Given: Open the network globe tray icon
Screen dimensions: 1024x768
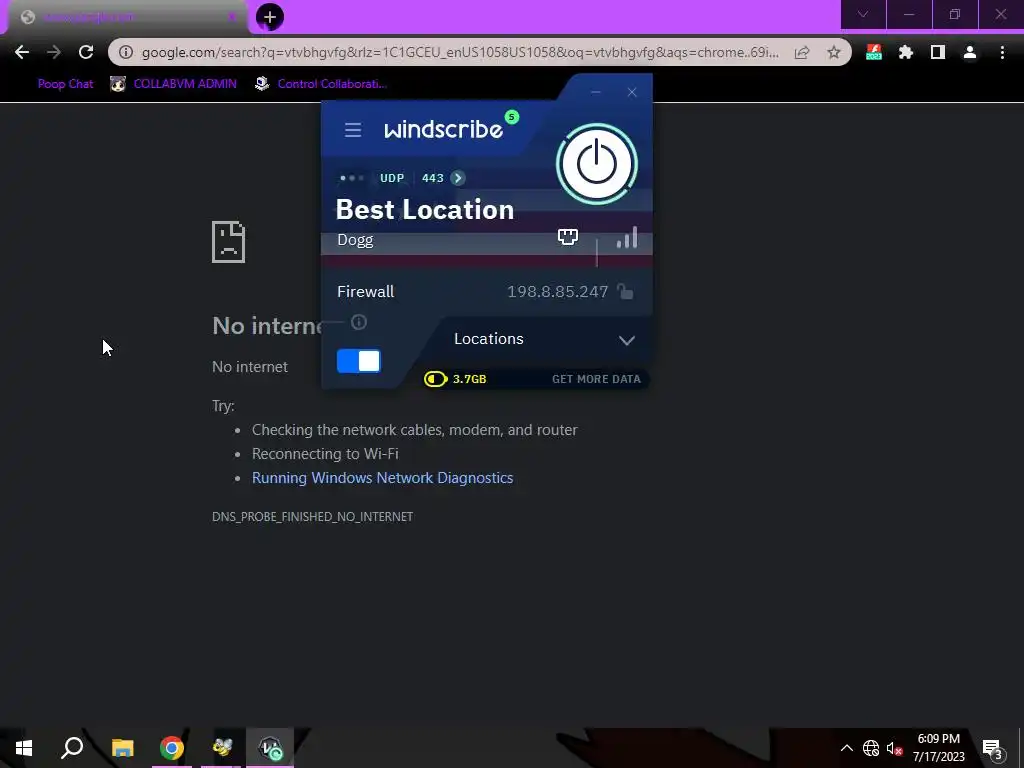Looking at the screenshot, I should click(871, 748).
